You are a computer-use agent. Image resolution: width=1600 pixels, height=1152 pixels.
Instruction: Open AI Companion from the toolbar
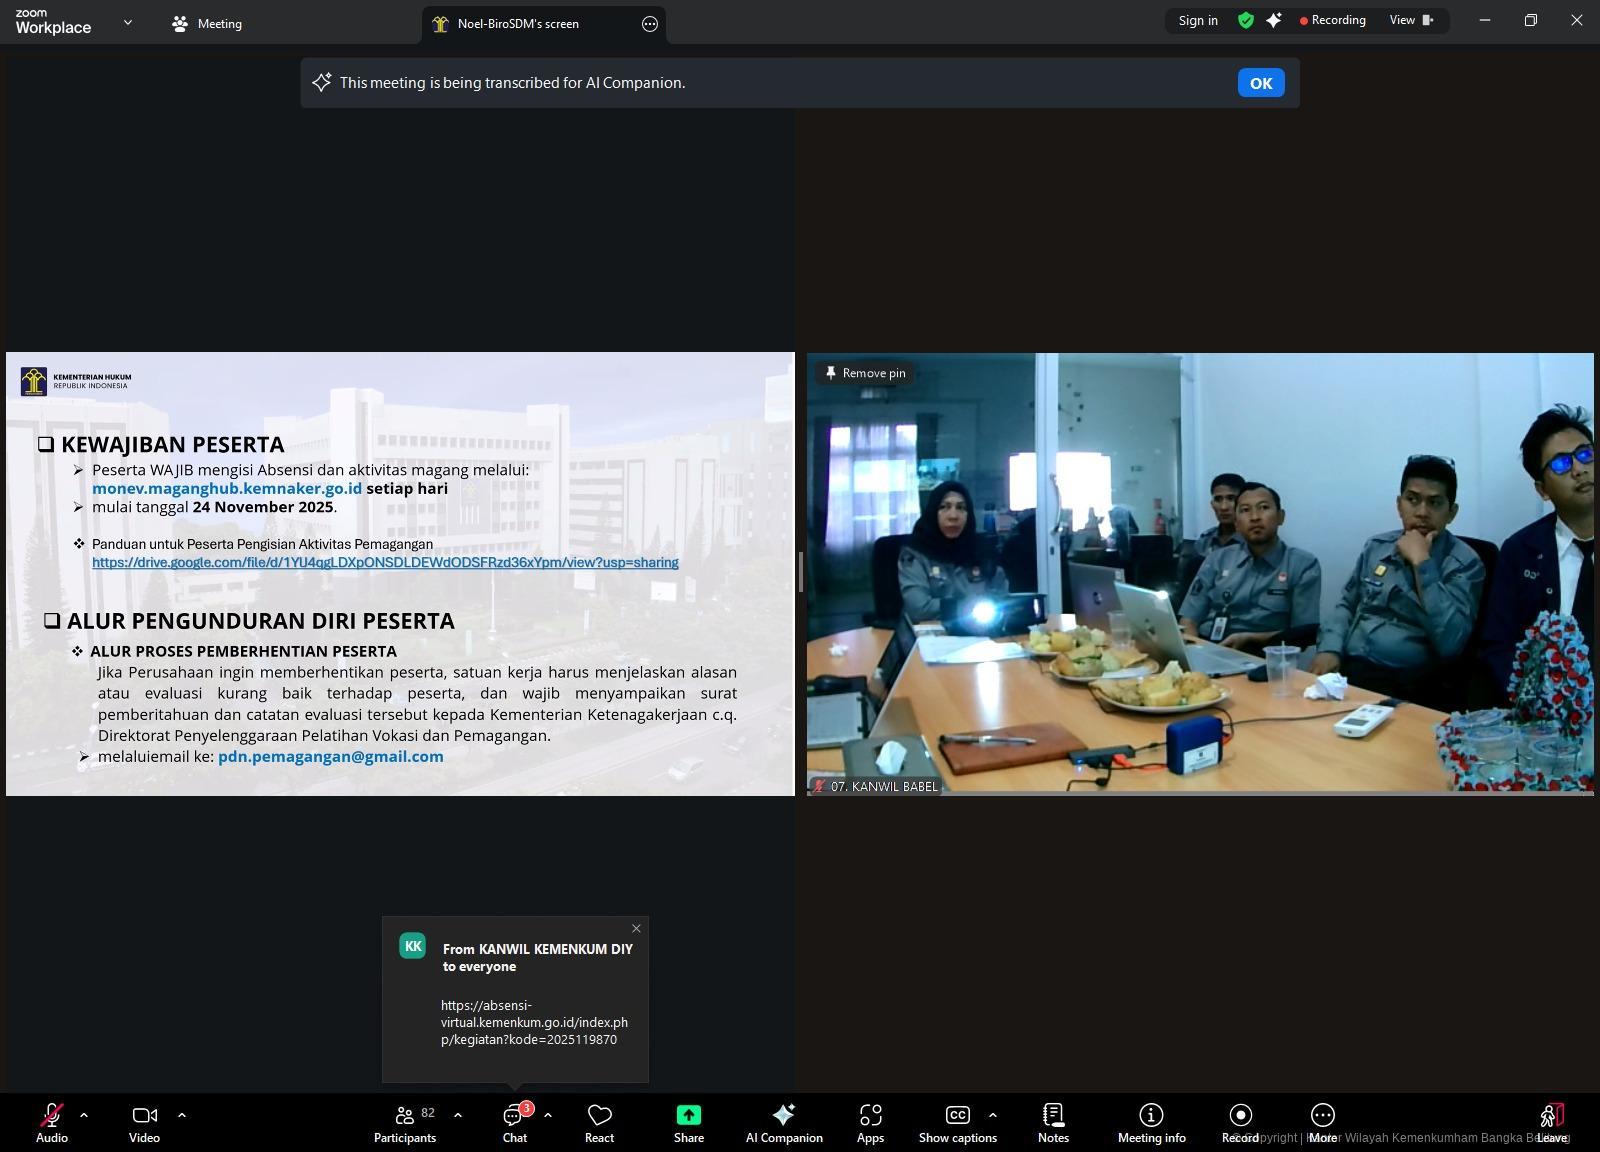pos(783,1122)
